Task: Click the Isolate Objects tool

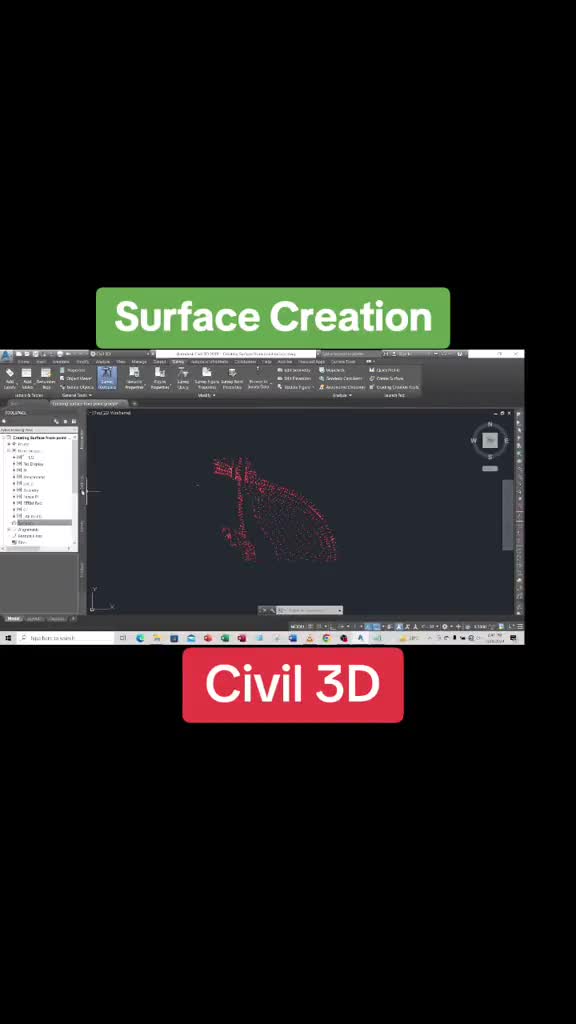Action: 77,387
